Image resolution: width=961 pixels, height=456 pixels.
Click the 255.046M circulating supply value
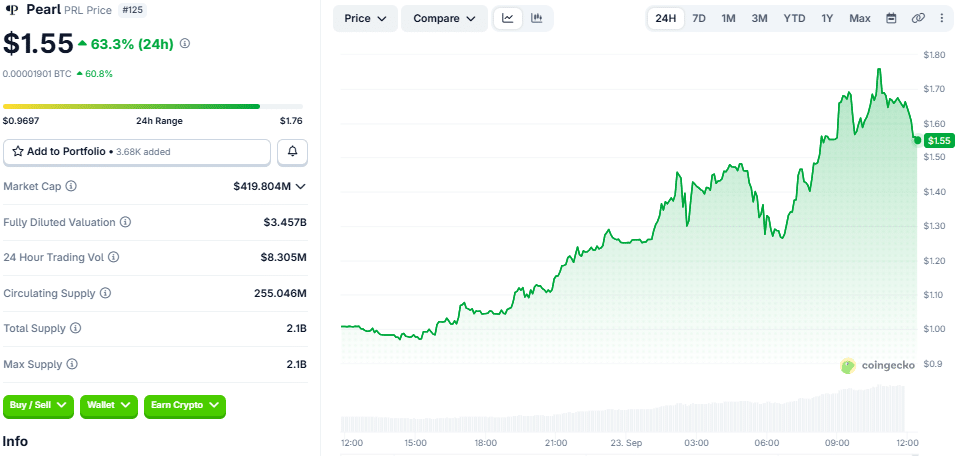point(280,294)
